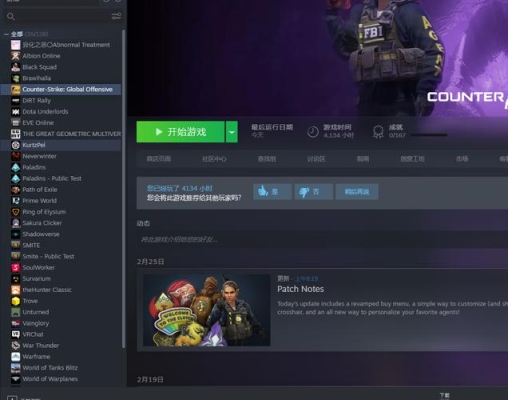Collapse the top library category tree
This screenshot has height=400, width=508.
coord(6,34)
